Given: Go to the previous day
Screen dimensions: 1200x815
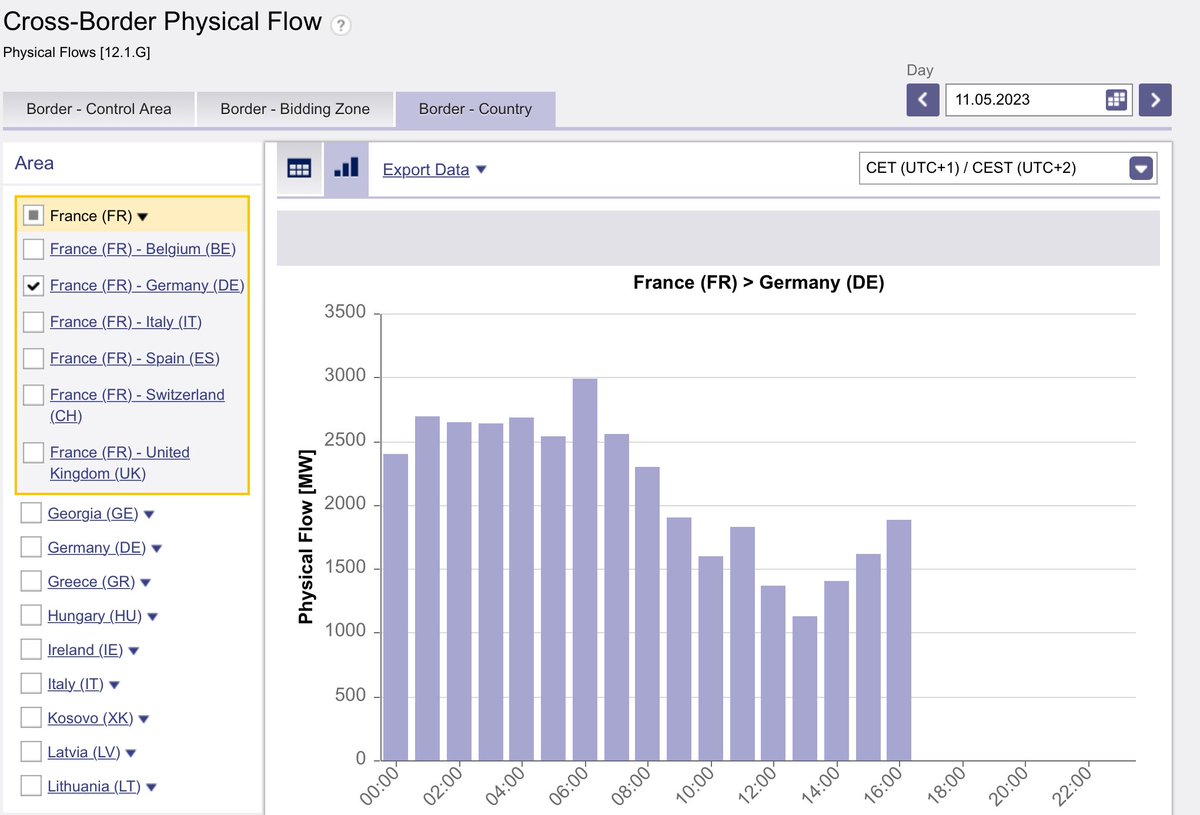Looking at the screenshot, I should [923, 99].
